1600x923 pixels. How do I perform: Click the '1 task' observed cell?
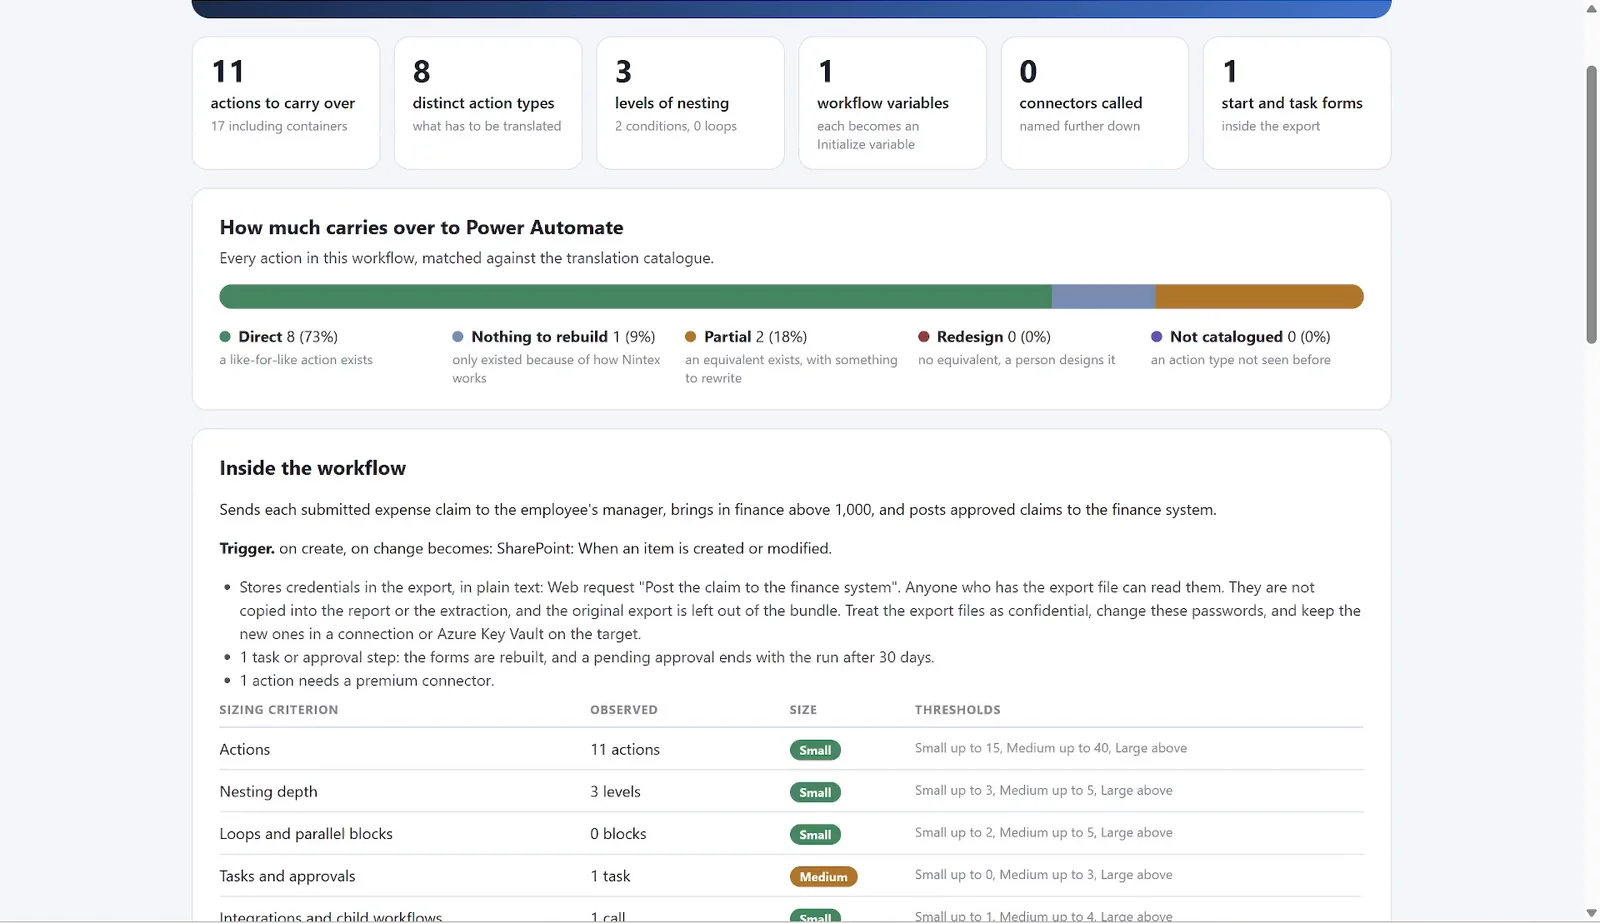pos(610,876)
